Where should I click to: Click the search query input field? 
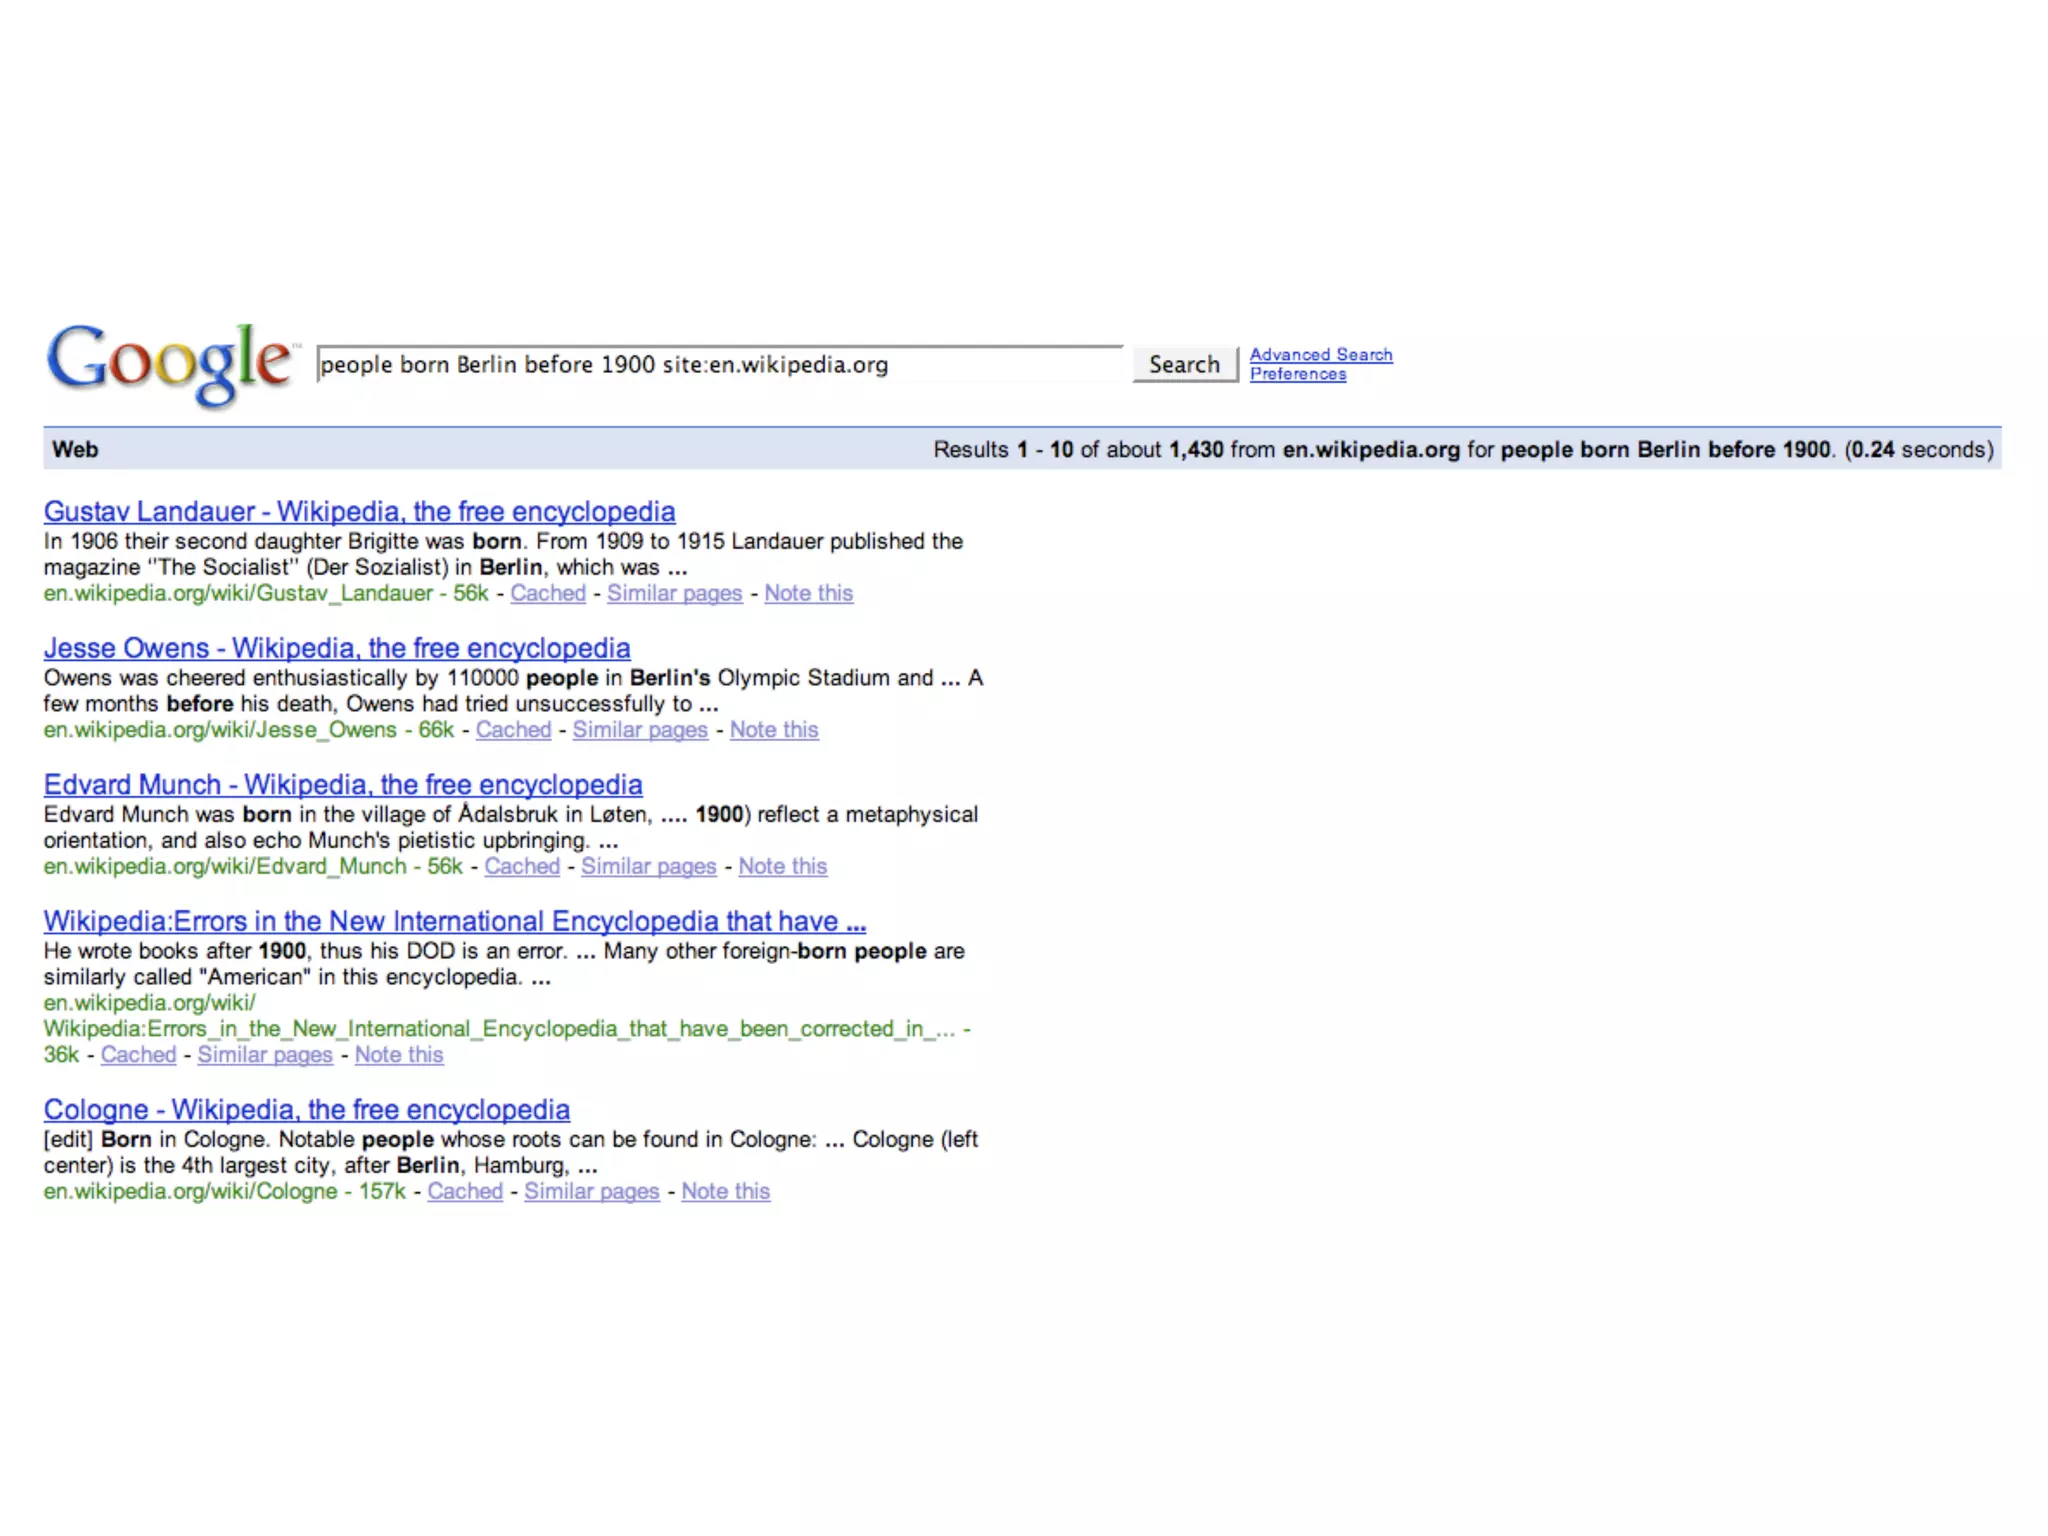pyautogui.click(x=720, y=364)
